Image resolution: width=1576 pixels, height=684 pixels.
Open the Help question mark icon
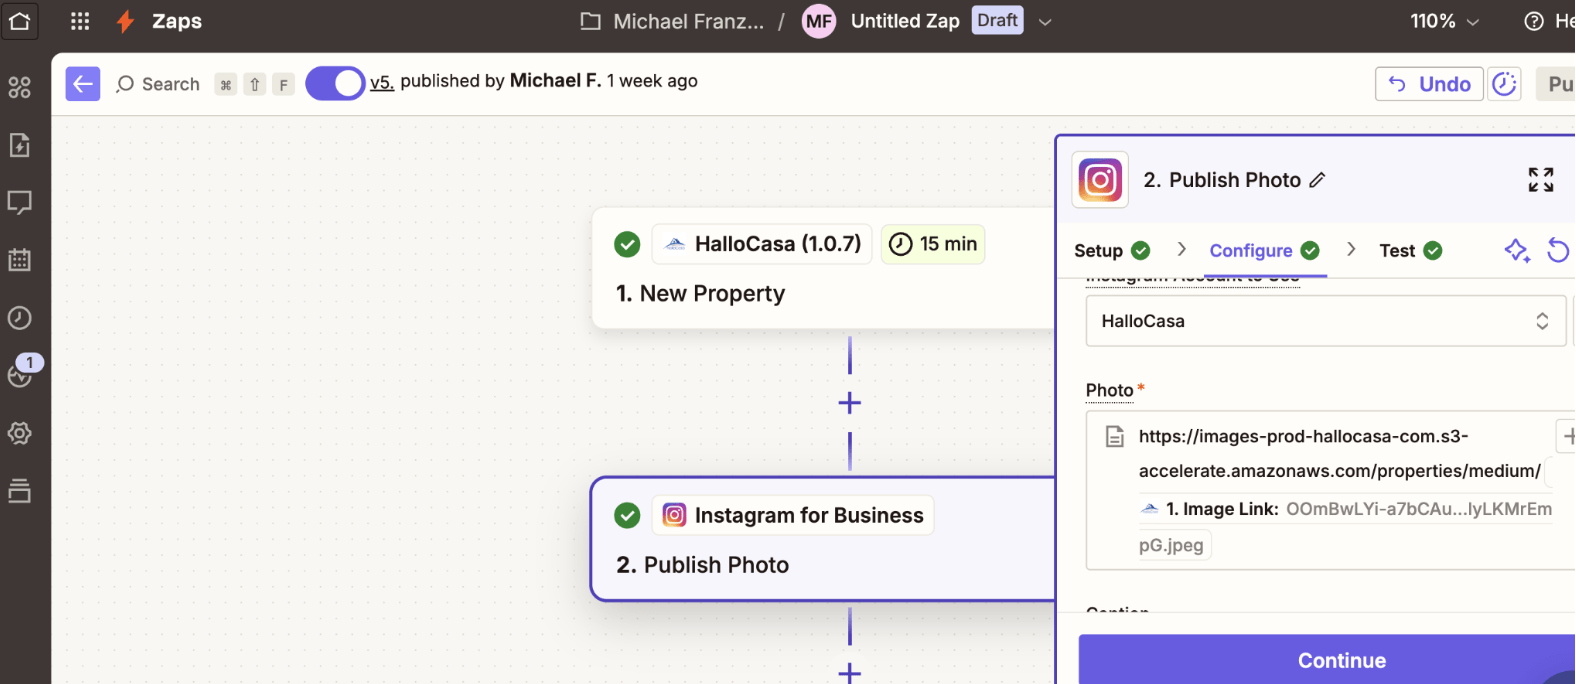[x=1534, y=21]
